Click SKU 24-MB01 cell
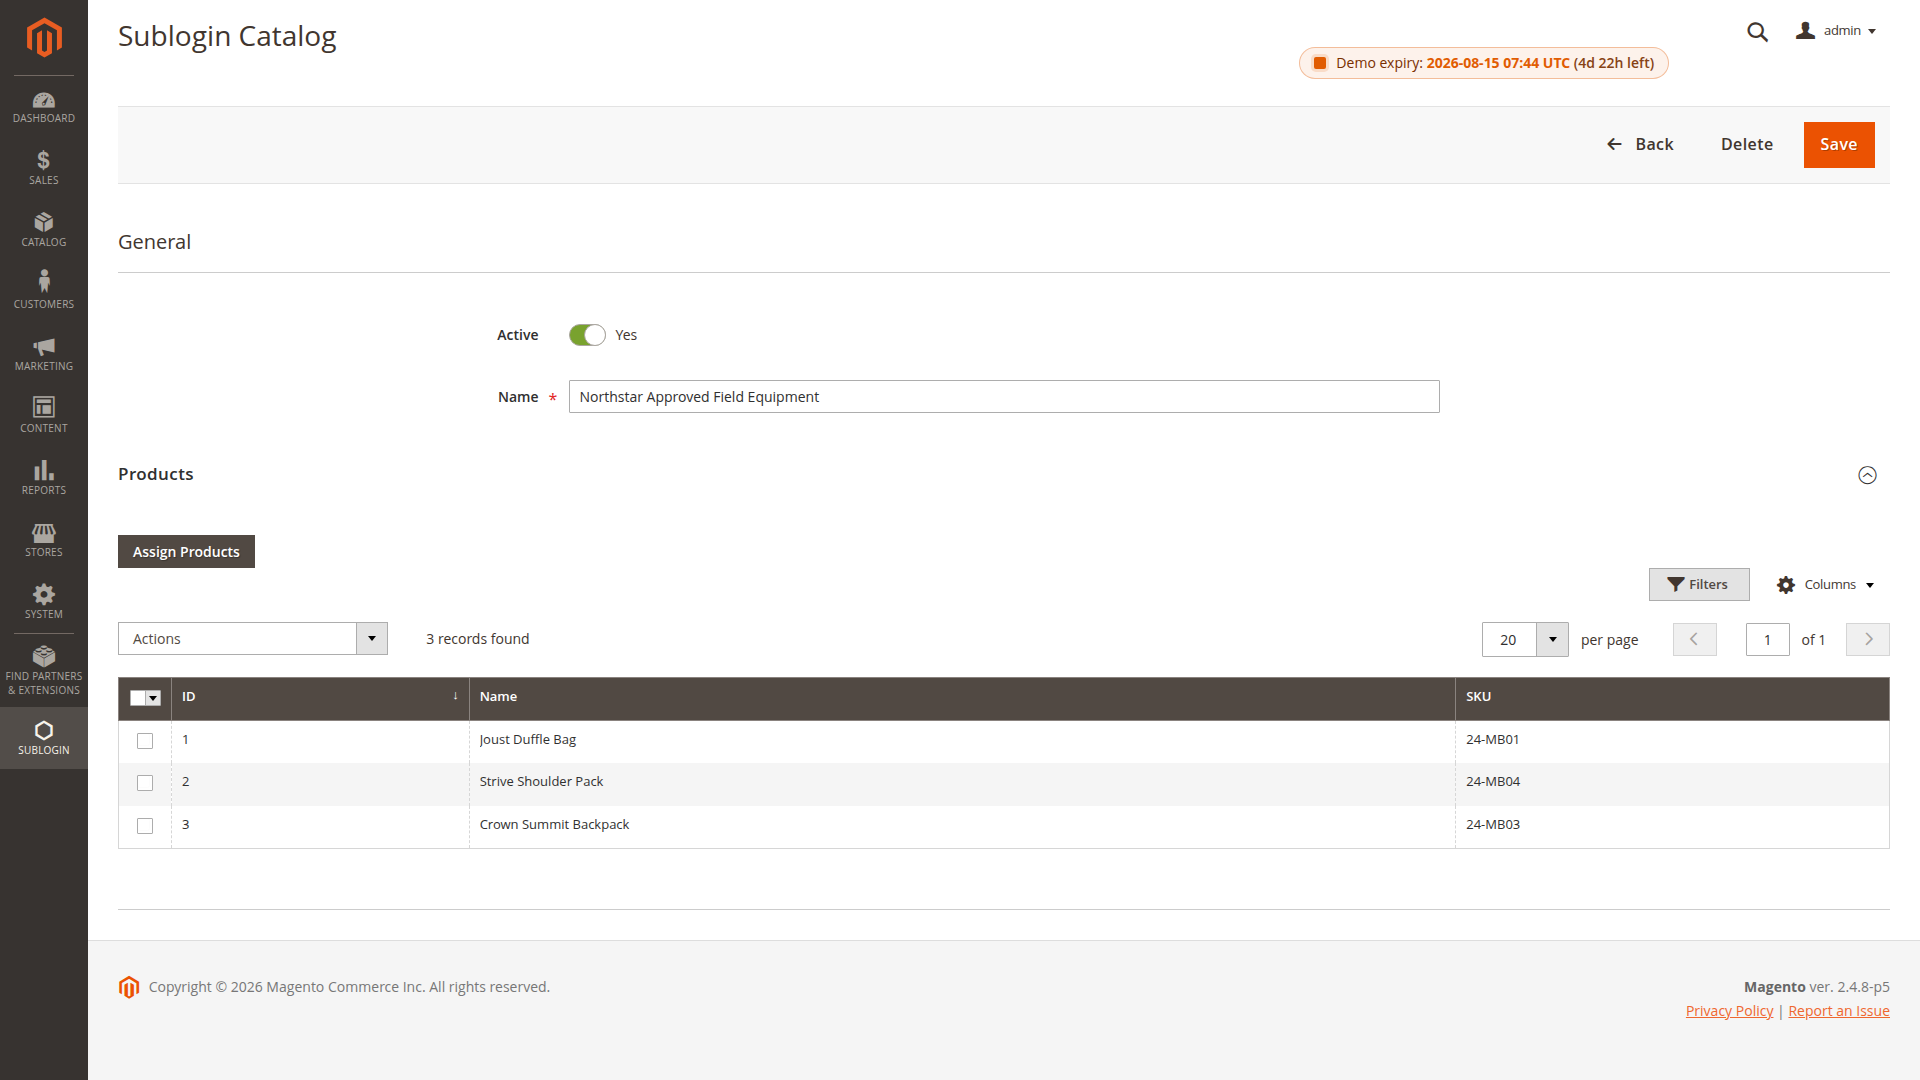Viewport: 1920px width, 1080px height. pyautogui.click(x=1672, y=741)
